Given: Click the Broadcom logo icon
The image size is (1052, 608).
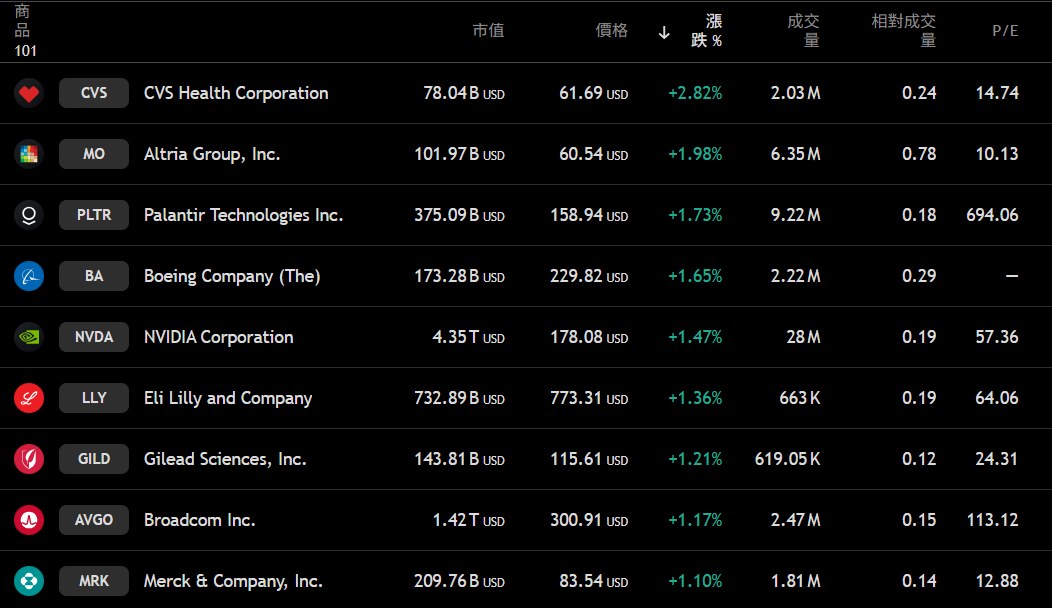Looking at the screenshot, I should 28,520.
